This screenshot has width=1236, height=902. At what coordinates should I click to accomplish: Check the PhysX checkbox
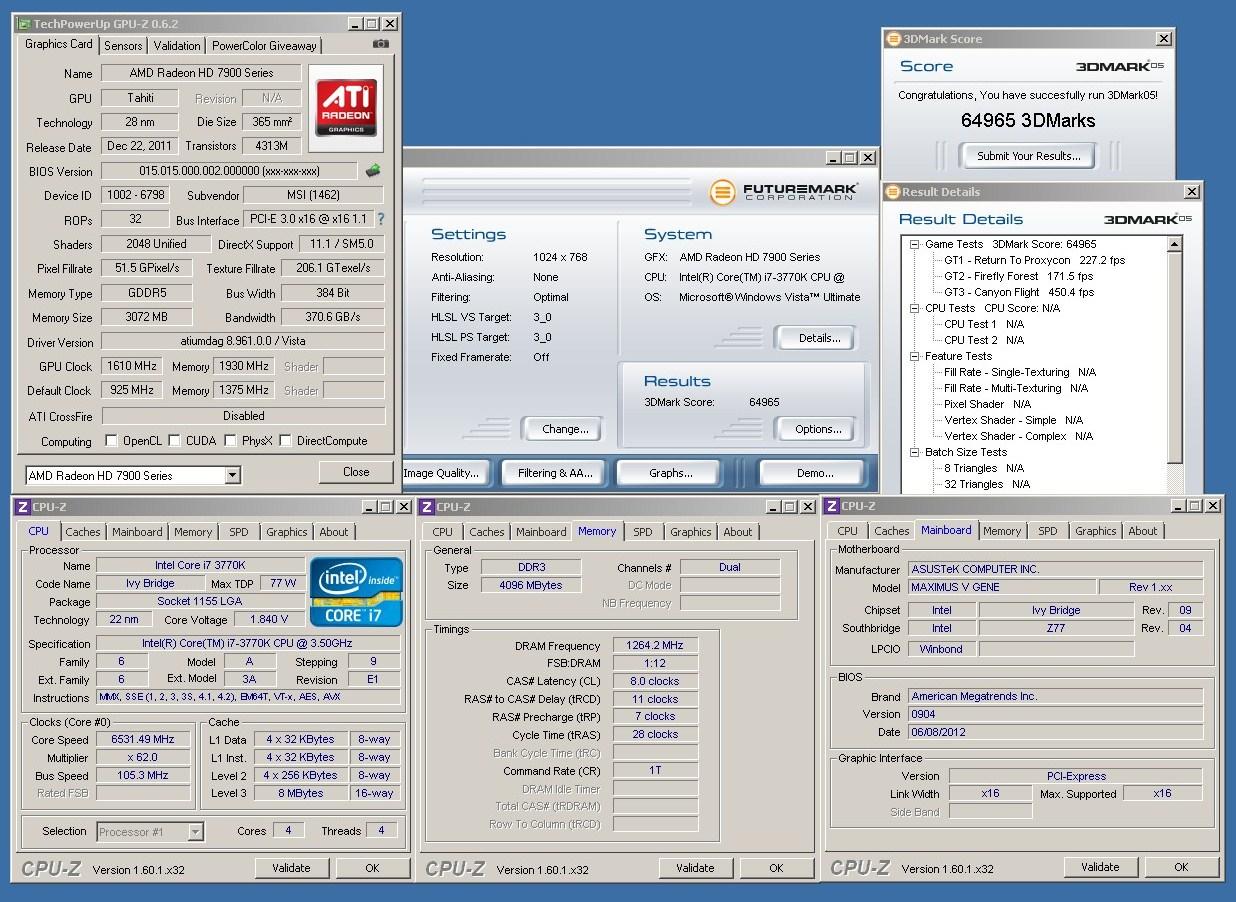click(231, 441)
